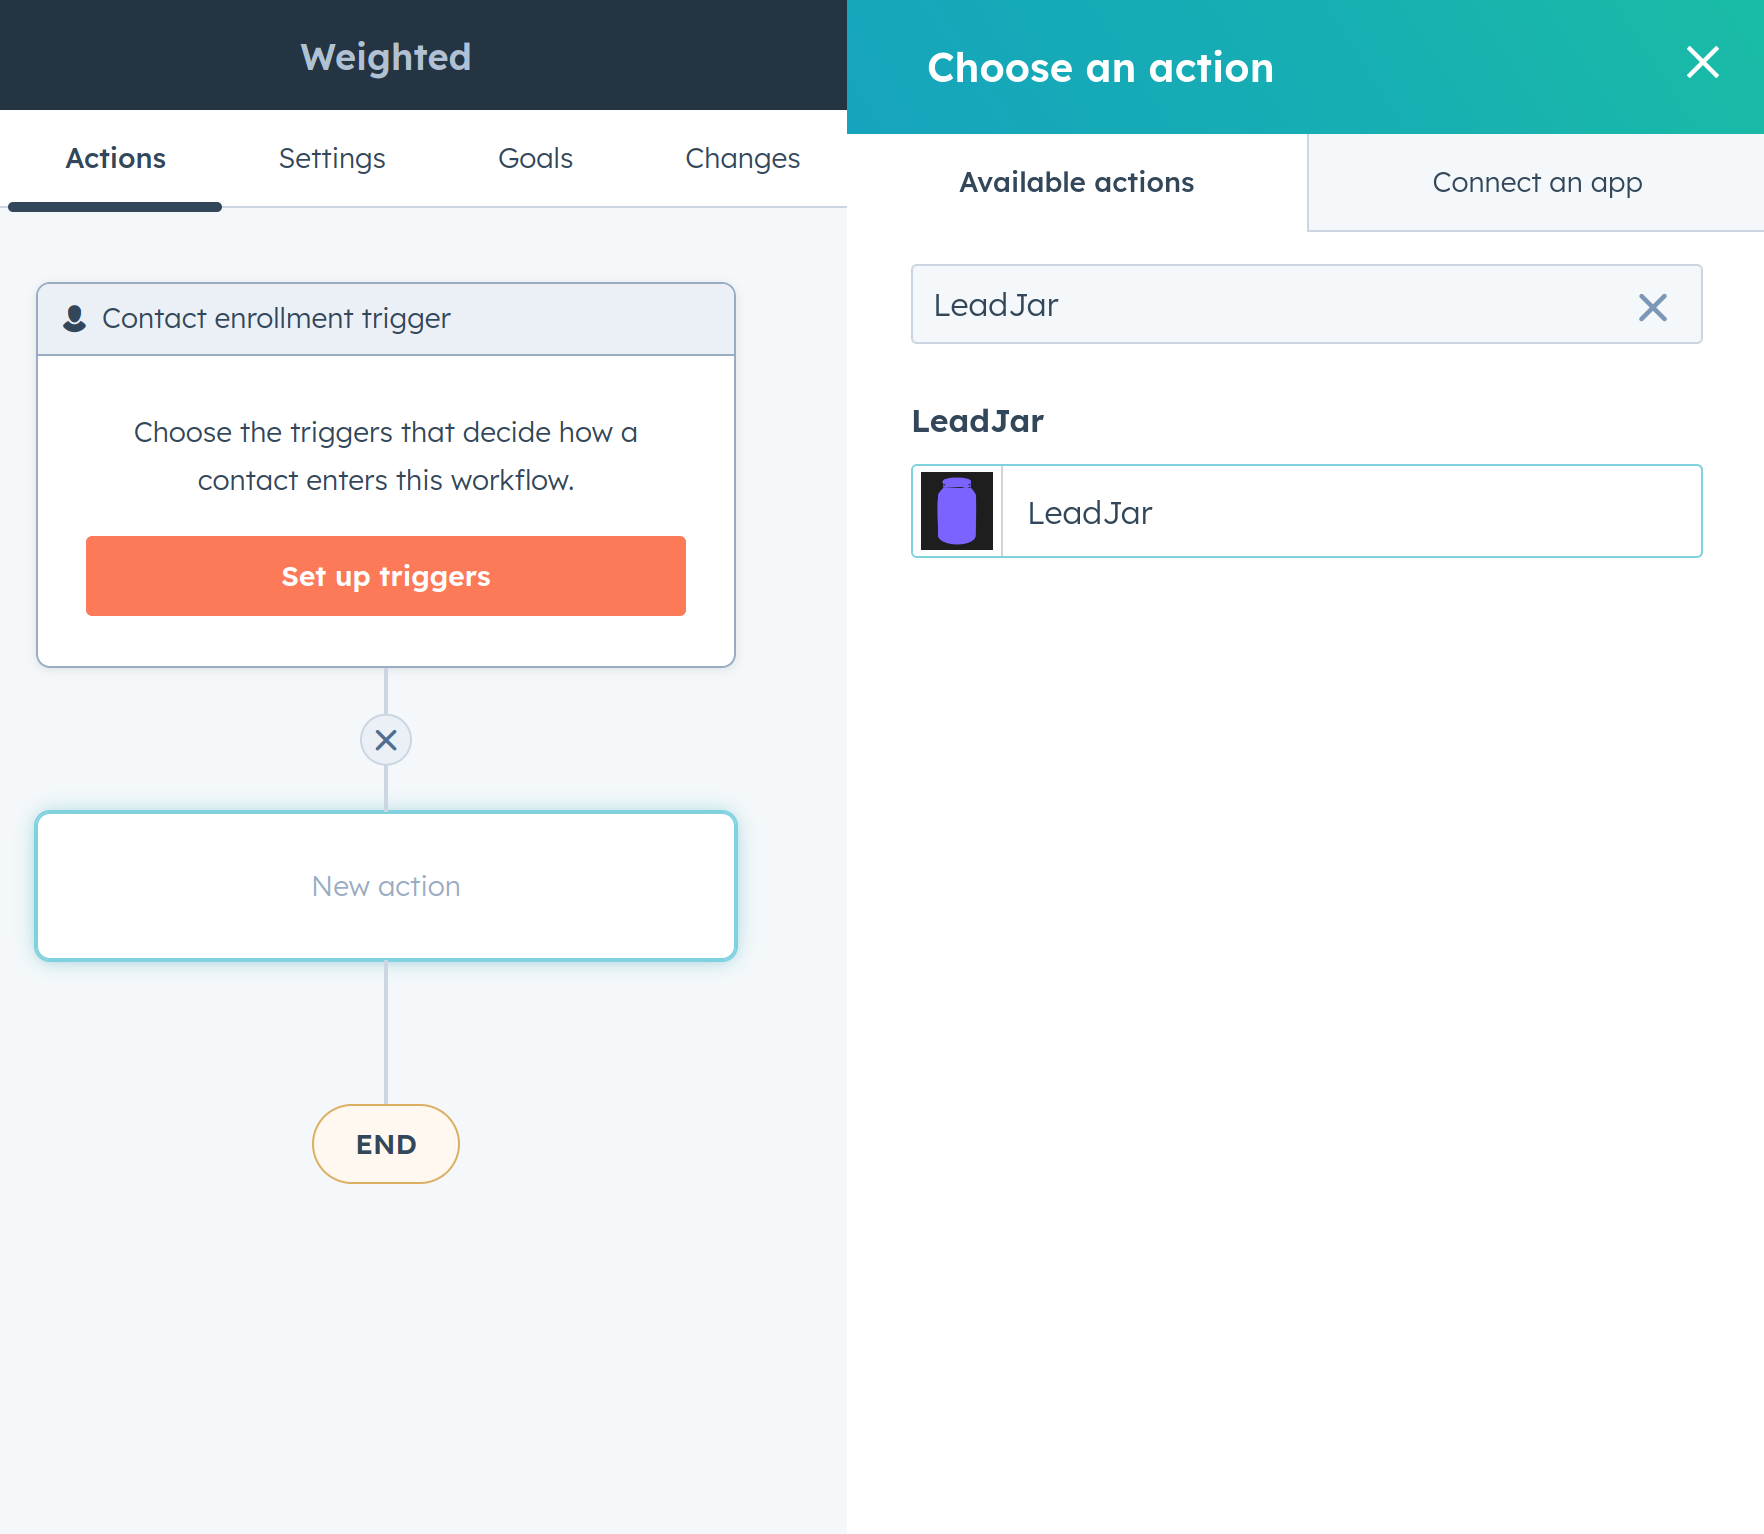Click the LeadJar section heading
Viewport: 1764px width, 1534px height.
pyautogui.click(x=977, y=420)
